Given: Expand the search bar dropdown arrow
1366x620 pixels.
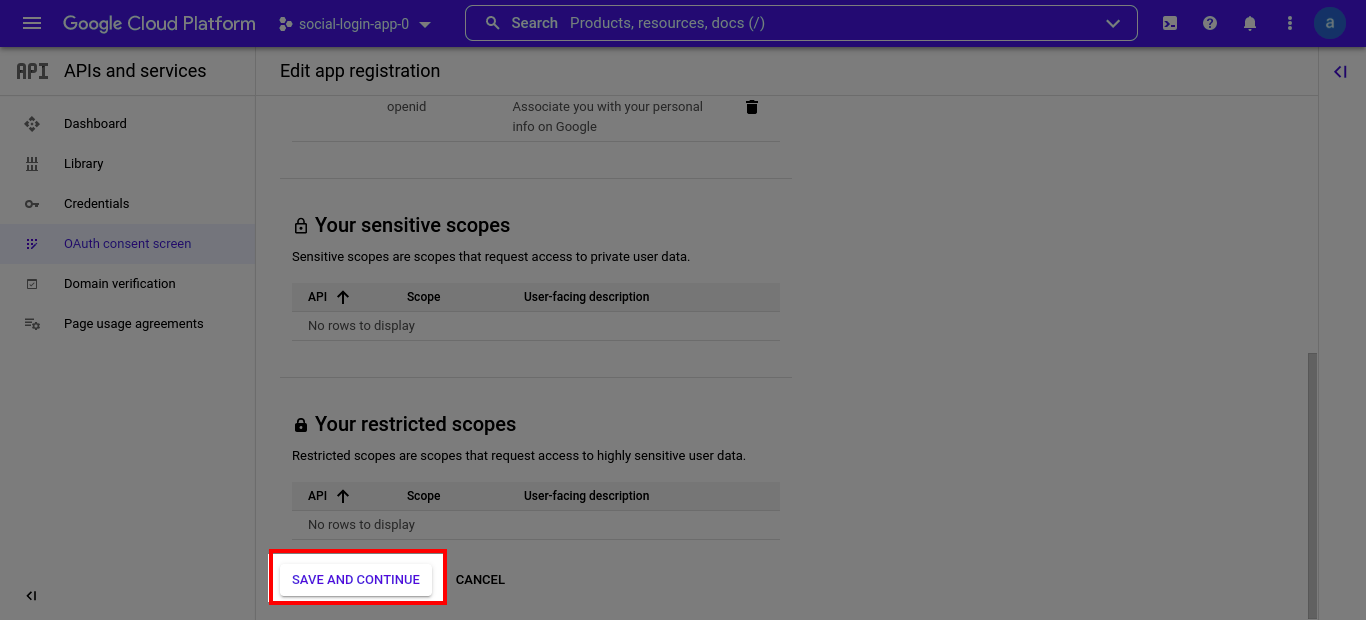Looking at the screenshot, I should pyautogui.click(x=1113, y=24).
